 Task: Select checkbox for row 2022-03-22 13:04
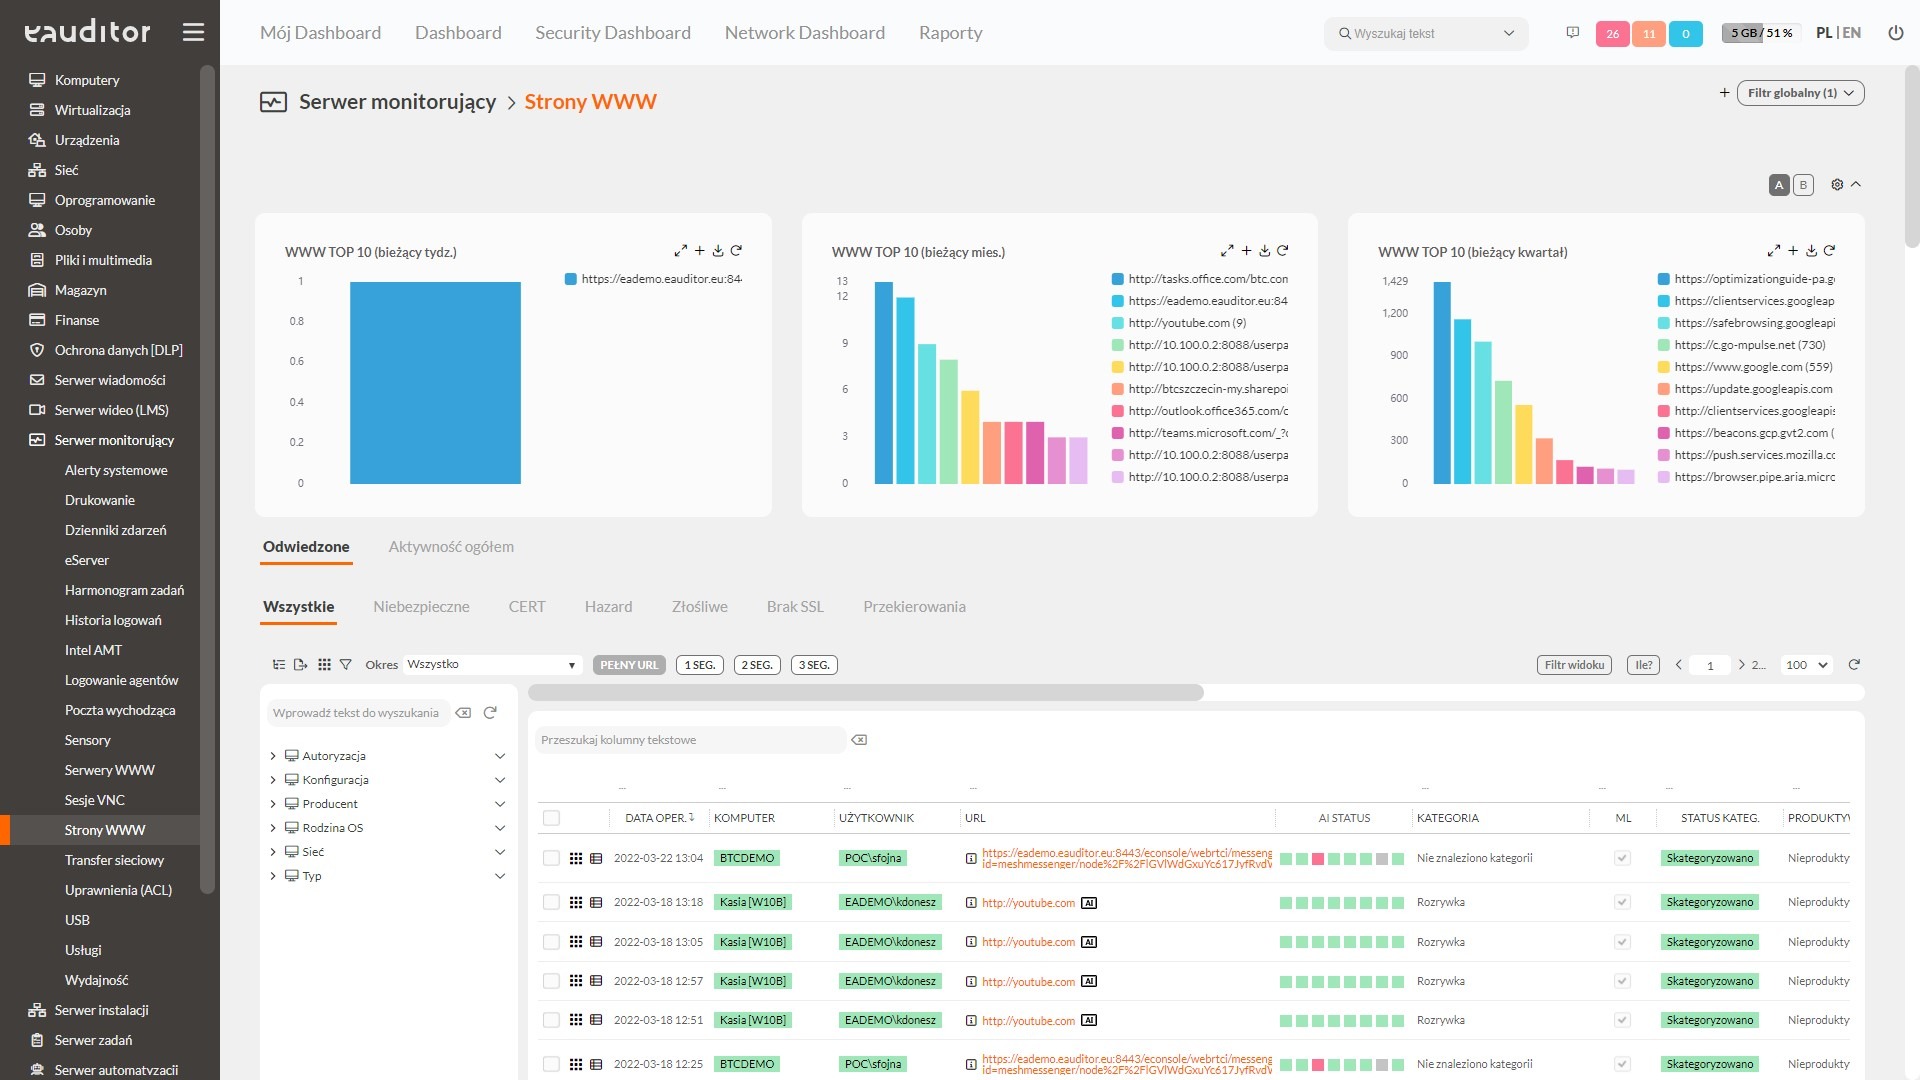551,858
